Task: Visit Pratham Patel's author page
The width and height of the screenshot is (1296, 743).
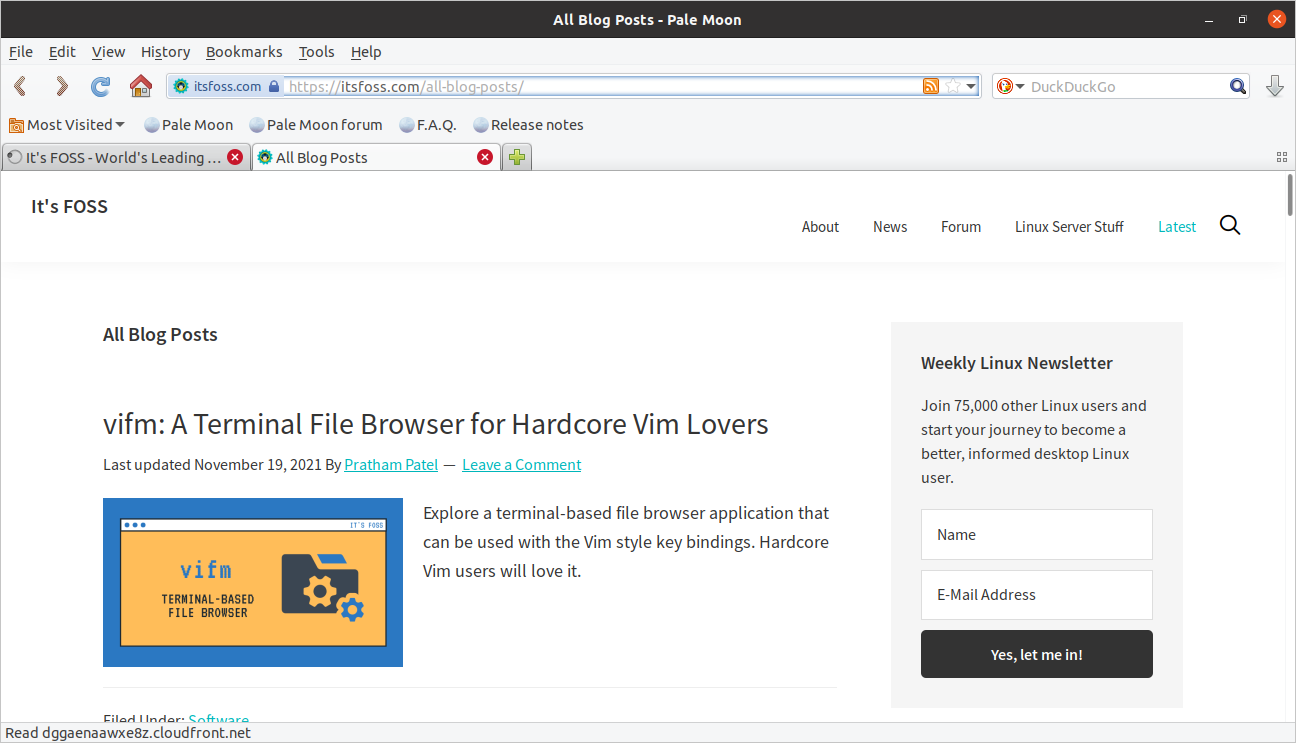Action: (391, 464)
